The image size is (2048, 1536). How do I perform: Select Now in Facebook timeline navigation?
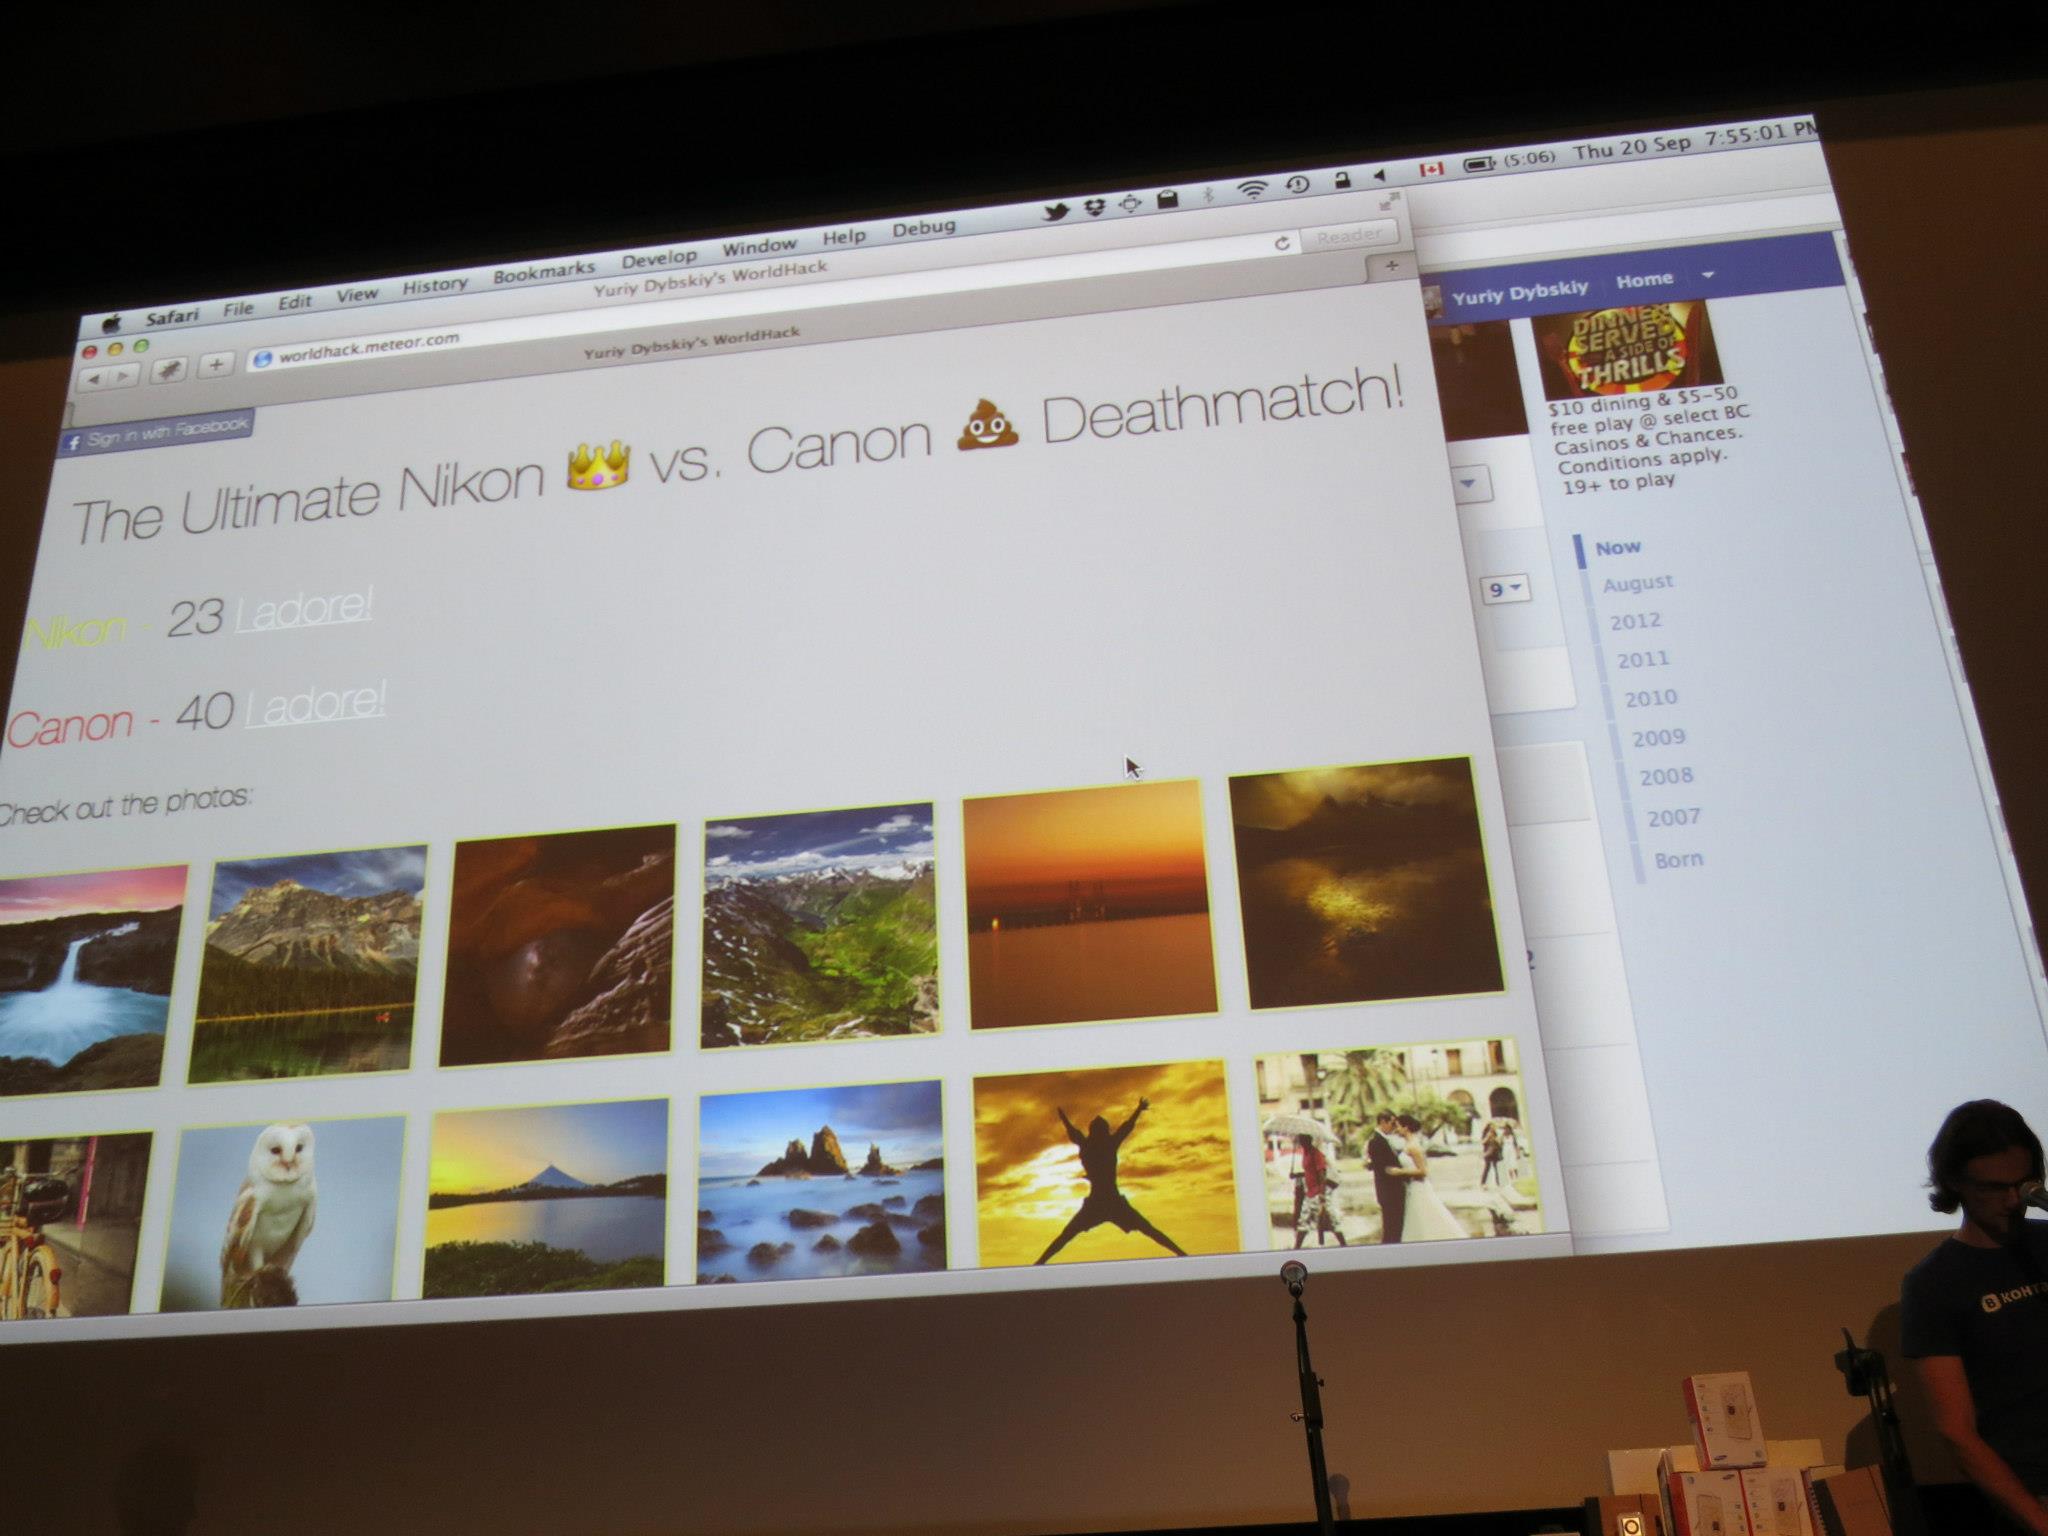[x=1617, y=548]
